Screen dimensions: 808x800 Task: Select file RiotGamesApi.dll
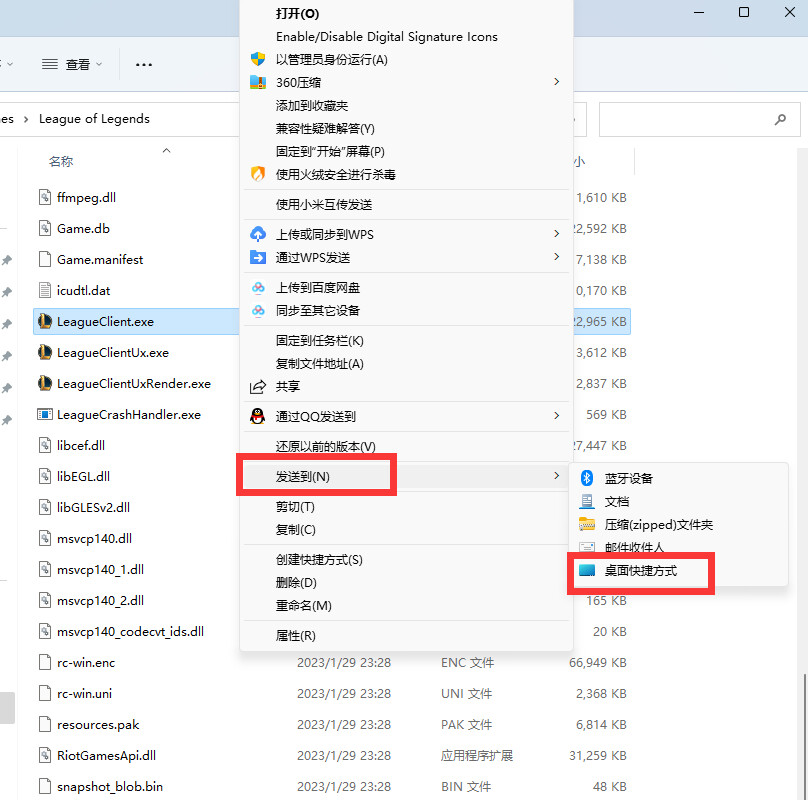pyautogui.click(x=106, y=755)
